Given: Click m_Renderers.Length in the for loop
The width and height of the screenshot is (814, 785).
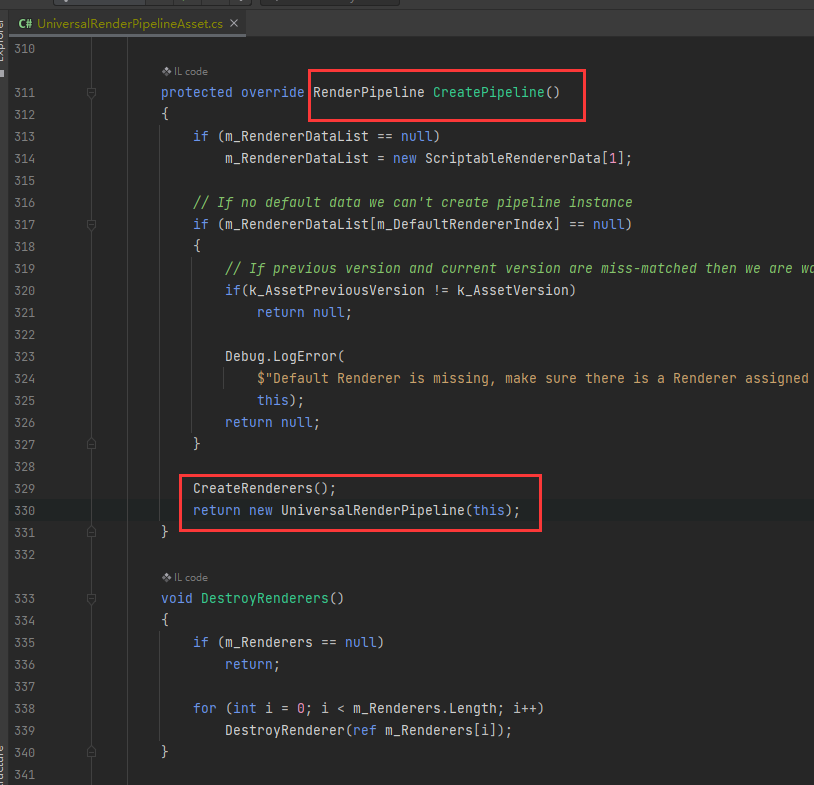Looking at the screenshot, I should point(425,709).
